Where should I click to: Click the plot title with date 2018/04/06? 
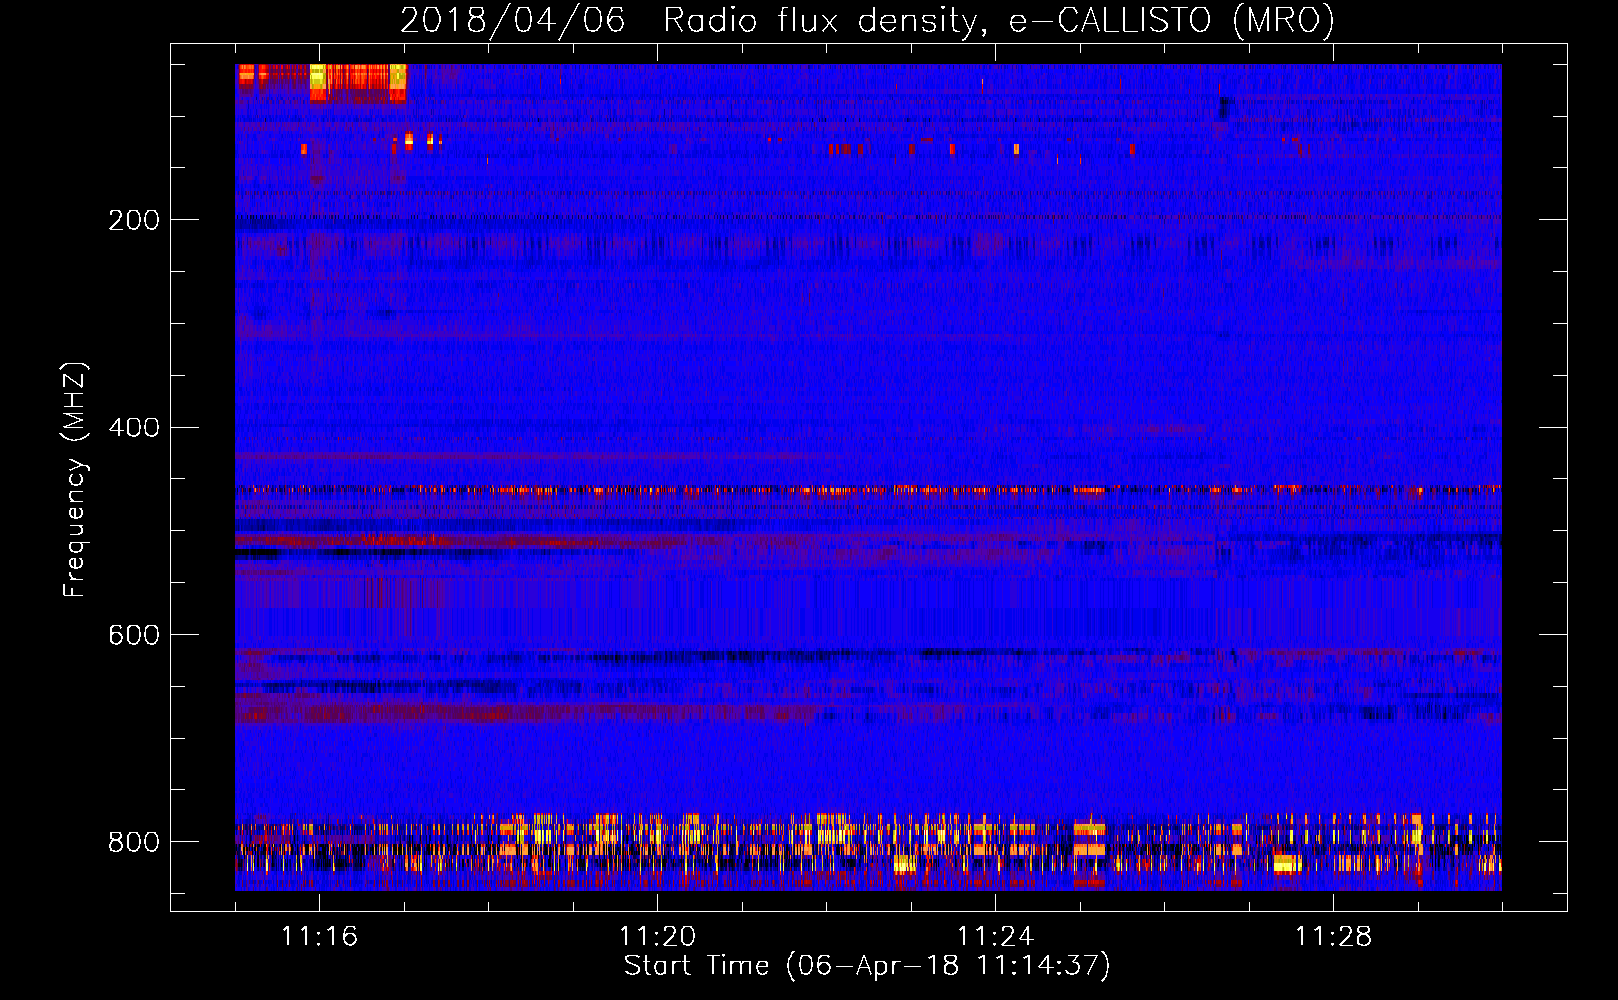(x=867, y=21)
